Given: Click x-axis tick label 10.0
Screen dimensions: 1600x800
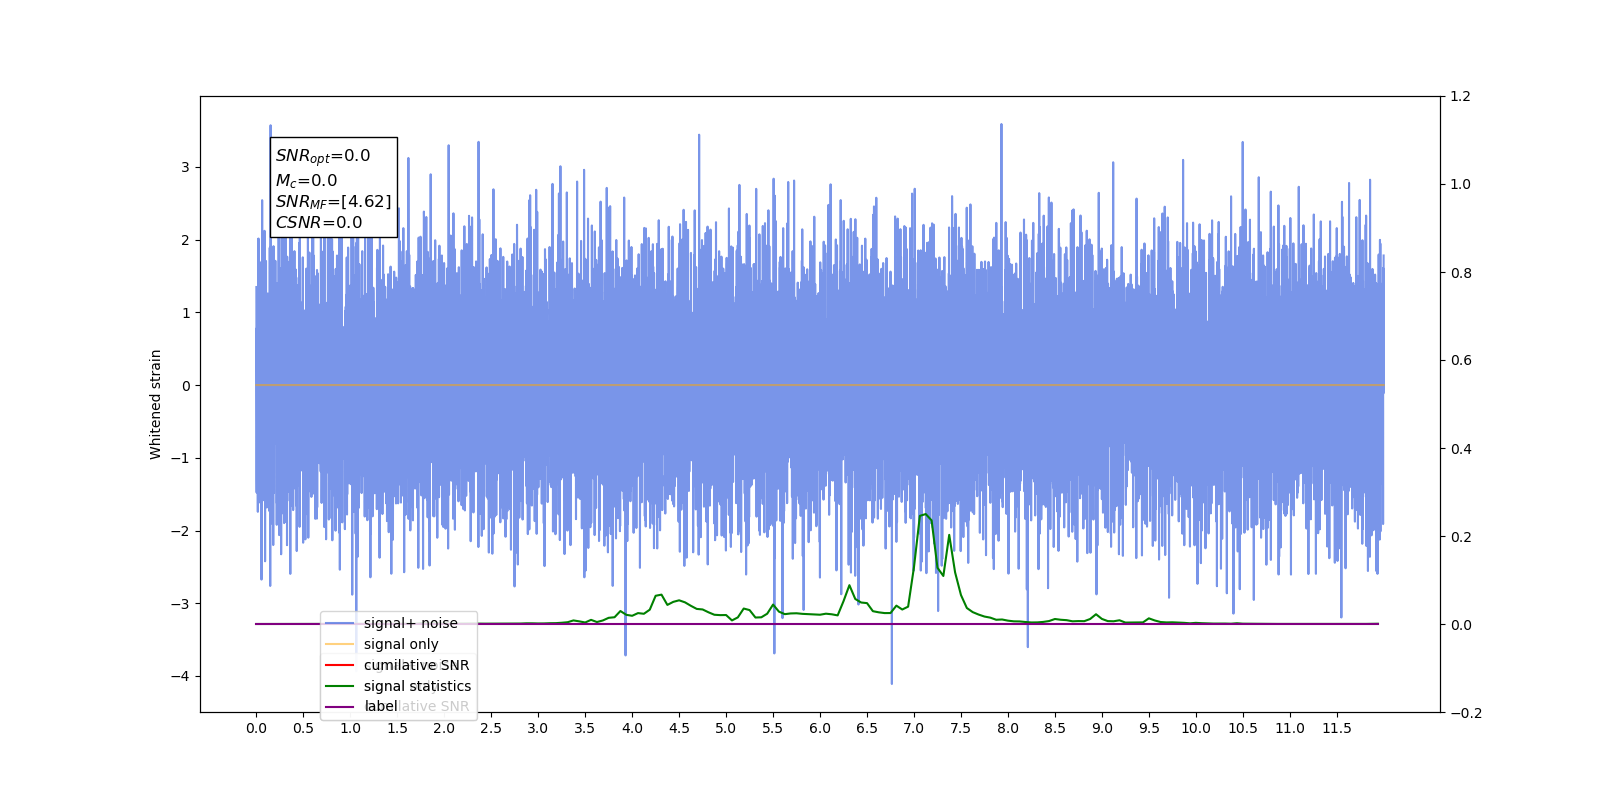Looking at the screenshot, I should [x=1196, y=728].
